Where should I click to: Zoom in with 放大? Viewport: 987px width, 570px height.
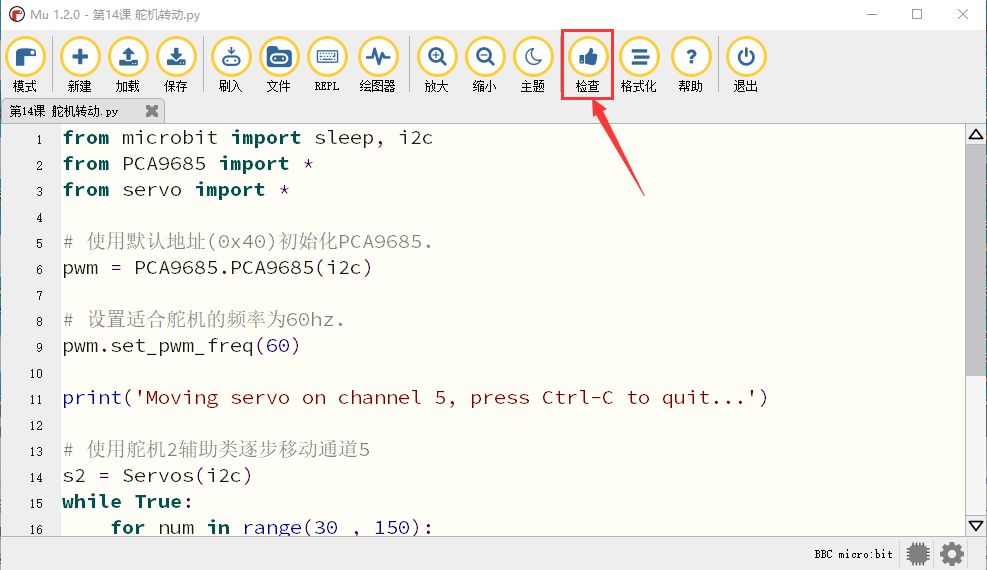437,65
